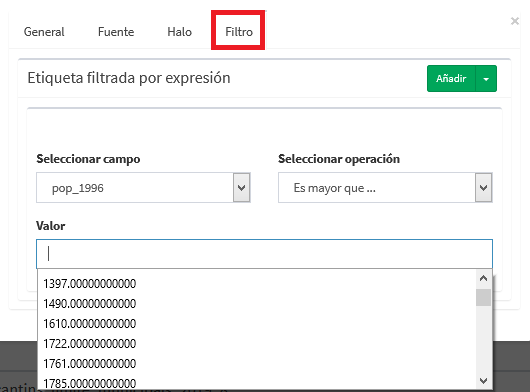
Task: Click into the Valor input field
Action: (x=264, y=254)
